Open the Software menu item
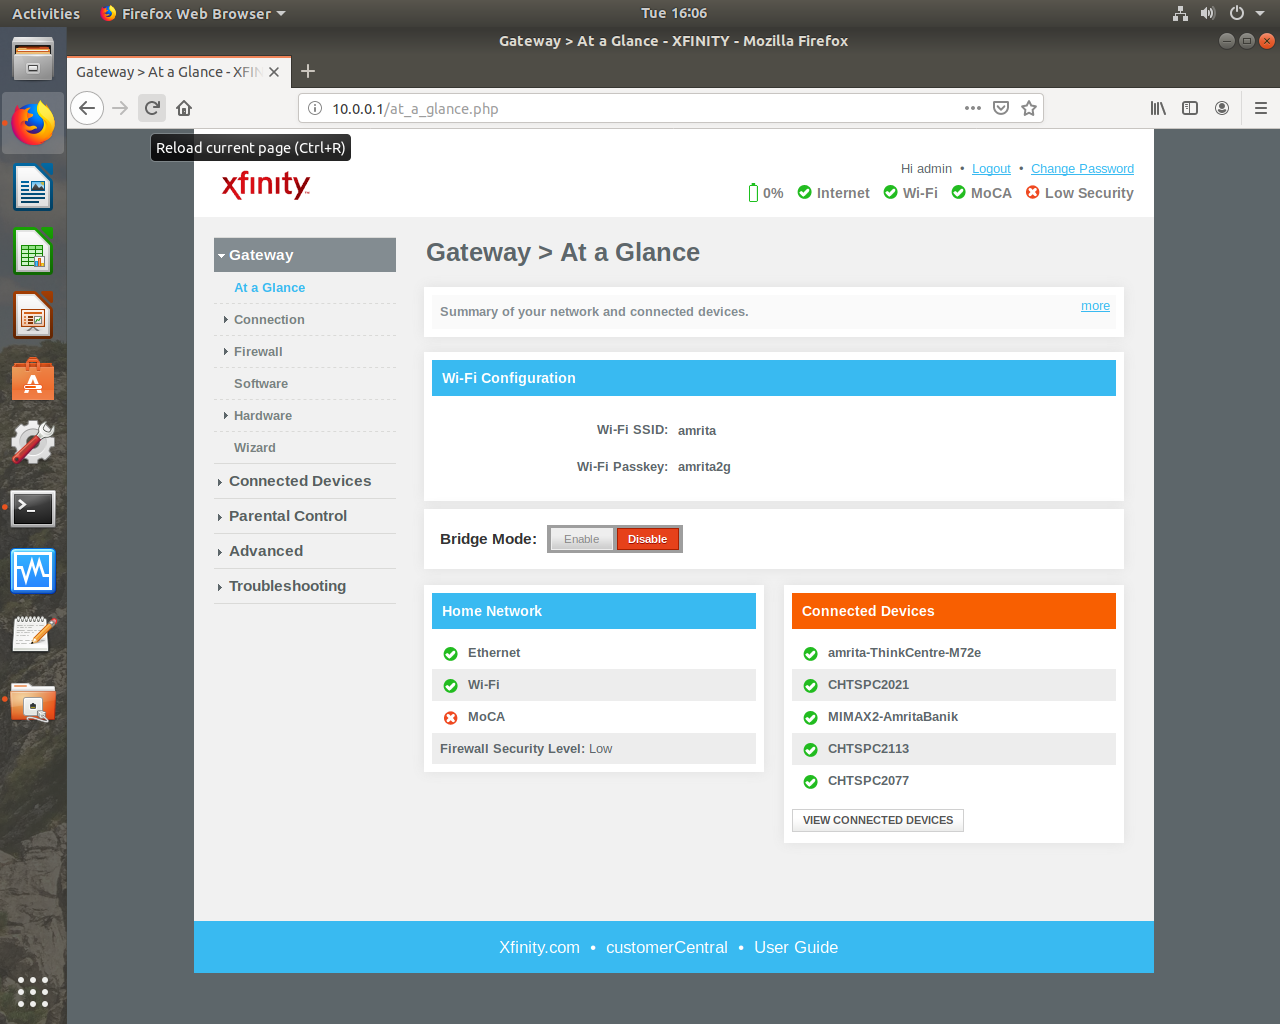This screenshot has width=1280, height=1024. point(261,384)
